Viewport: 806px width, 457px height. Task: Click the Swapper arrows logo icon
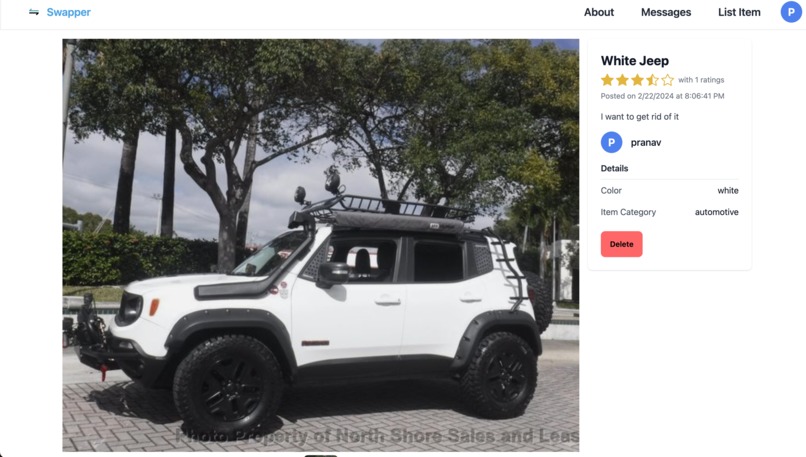pos(34,12)
